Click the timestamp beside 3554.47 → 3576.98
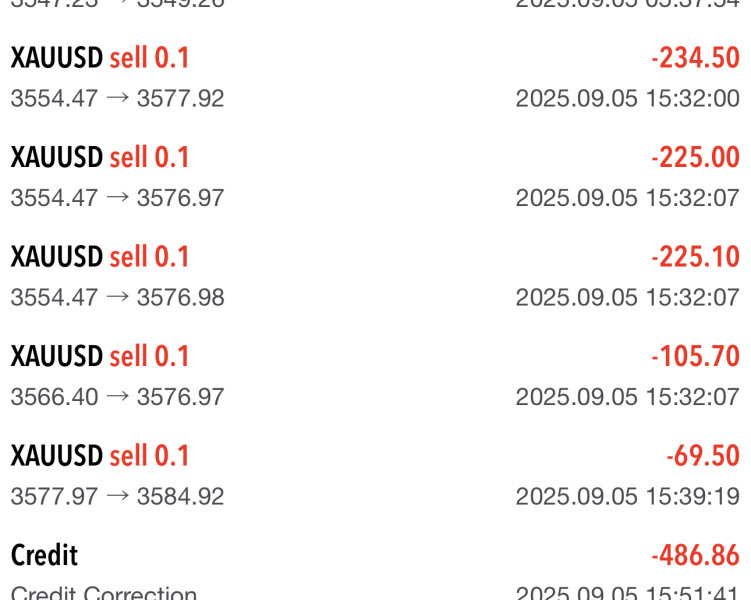This screenshot has height=600, width=751. click(627, 297)
